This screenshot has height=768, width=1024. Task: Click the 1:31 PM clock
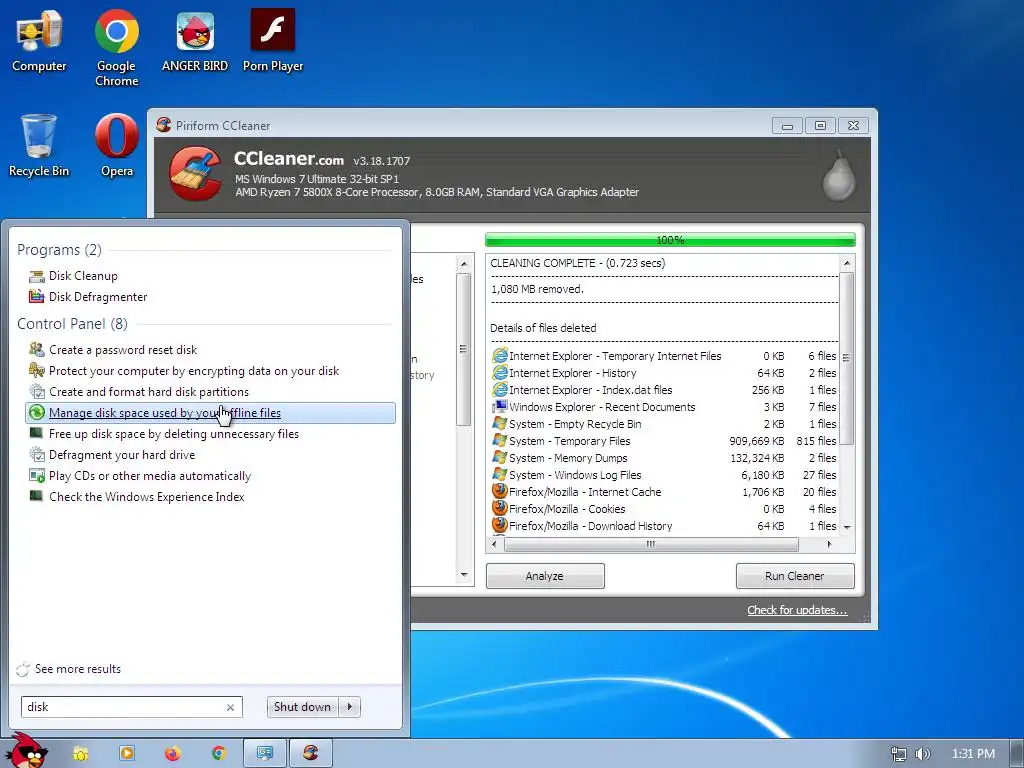973,754
